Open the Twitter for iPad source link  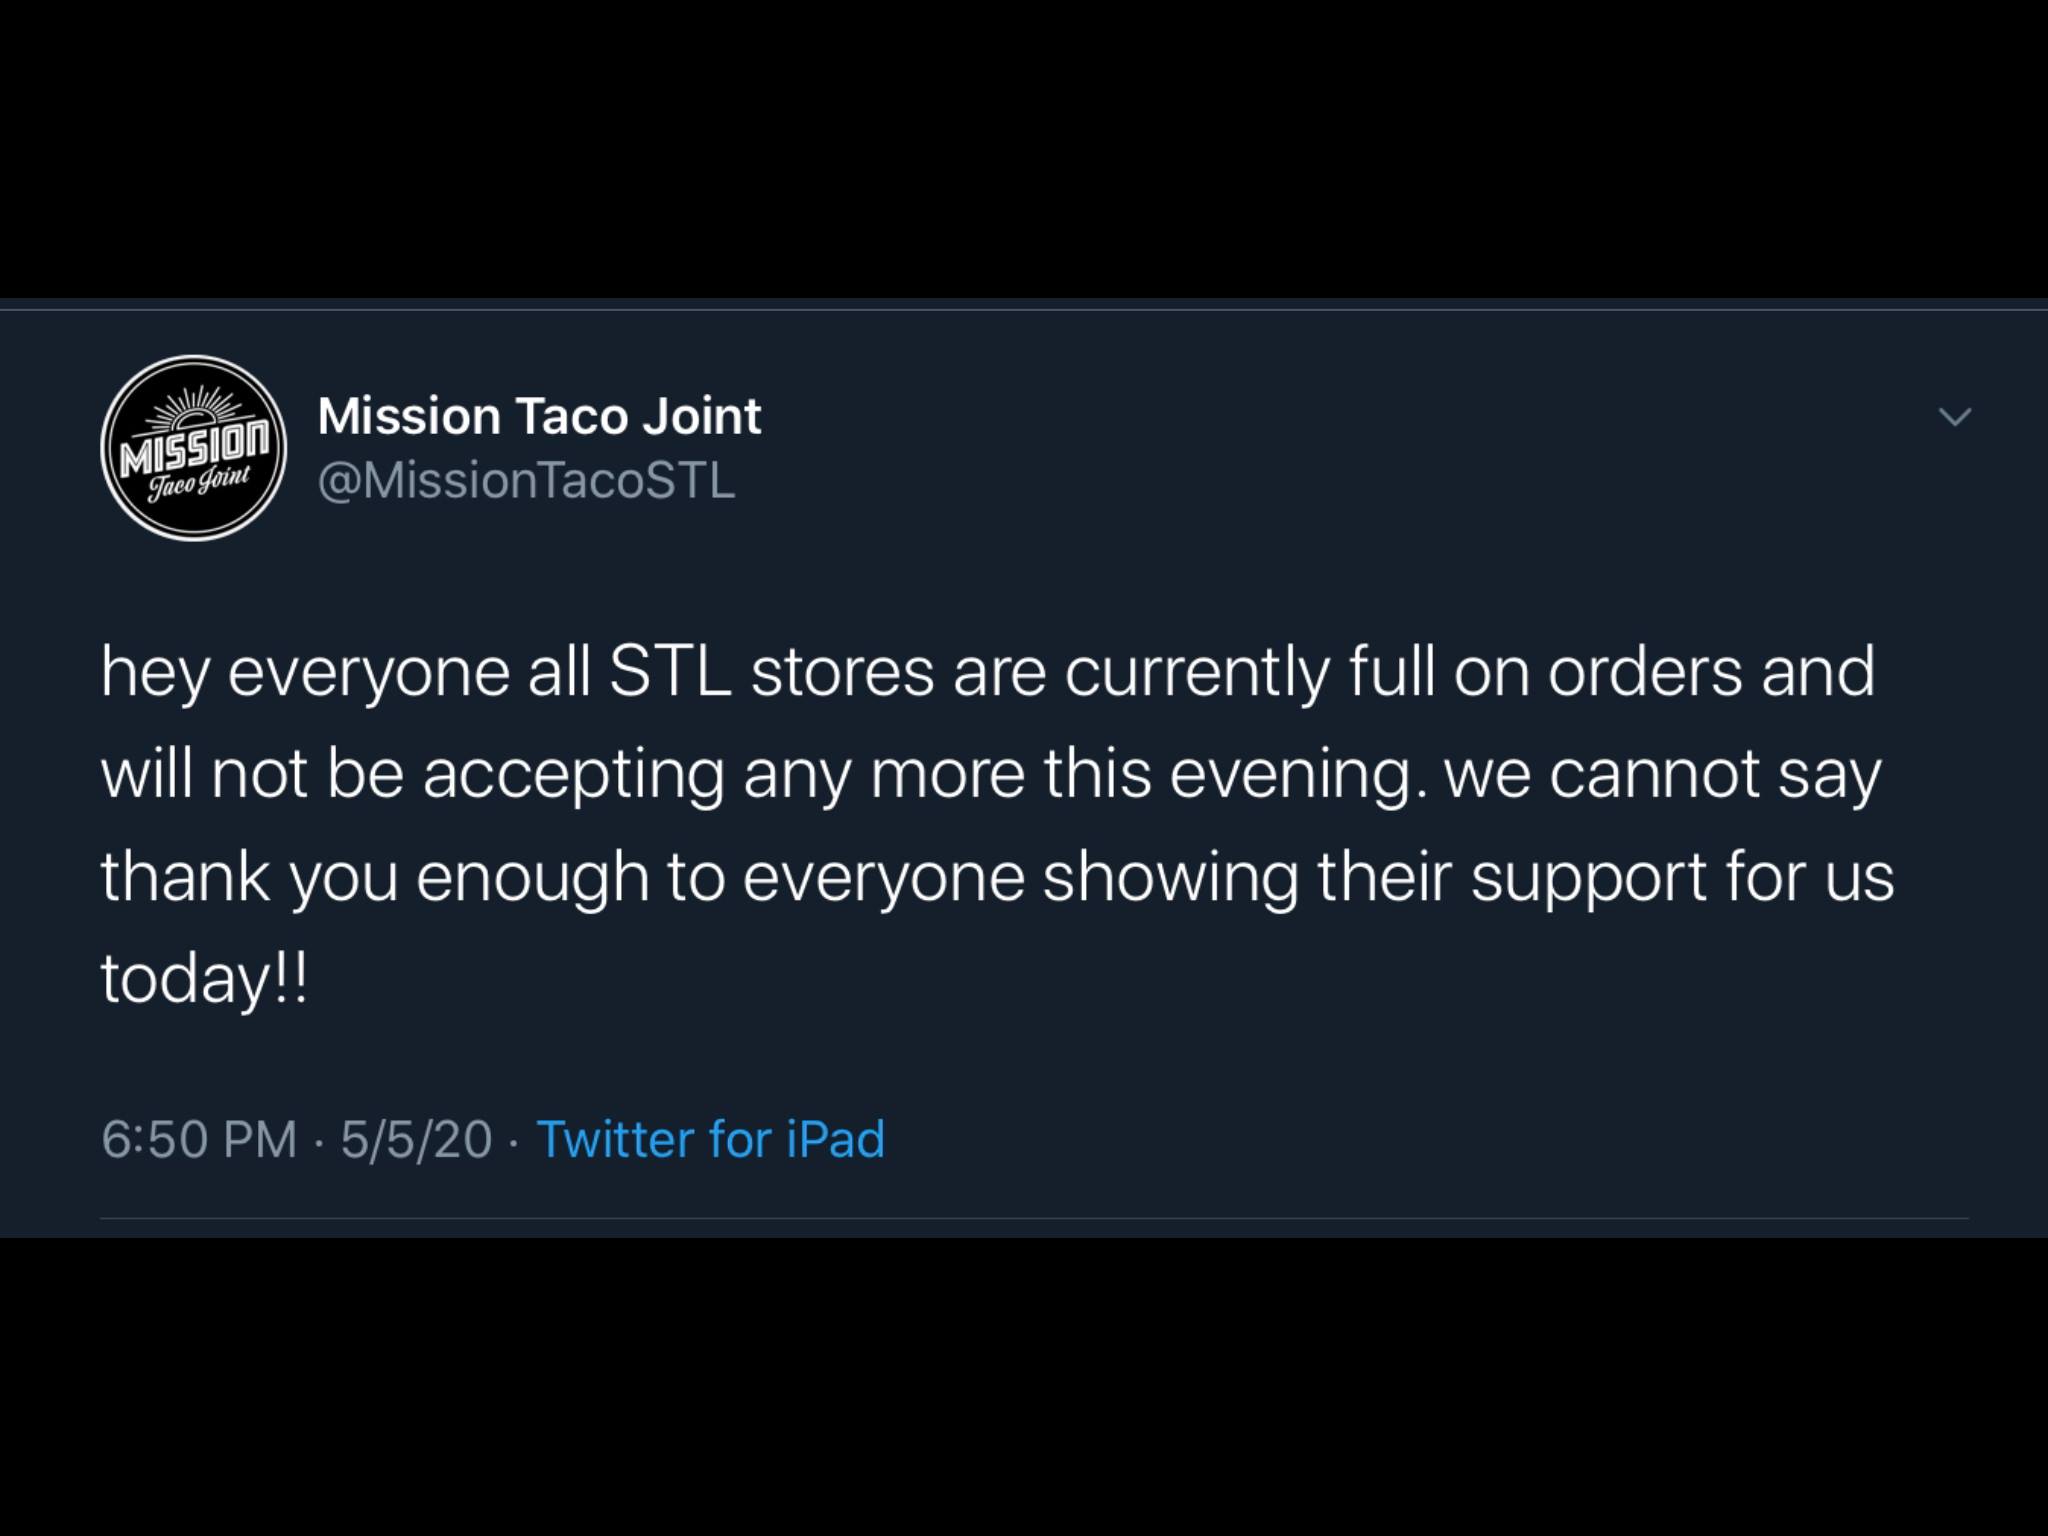pyautogui.click(x=711, y=1139)
